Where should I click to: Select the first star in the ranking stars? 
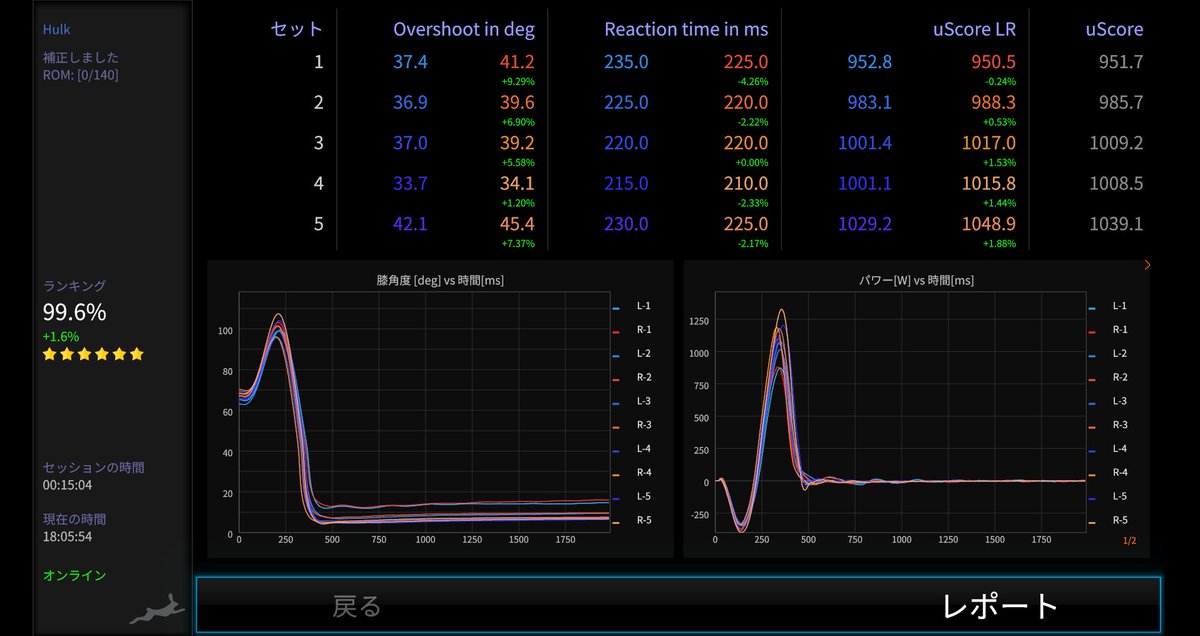(x=48, y=353)
